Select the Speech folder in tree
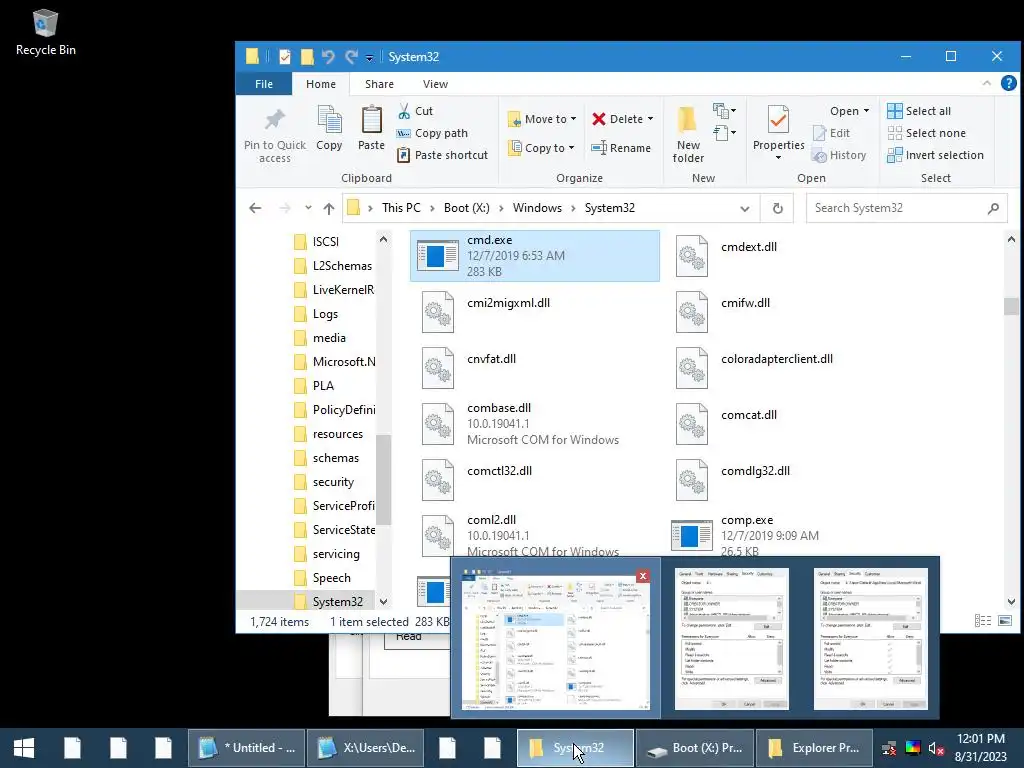This screenshot has height=768, width=1024. (x=331, y=578)
